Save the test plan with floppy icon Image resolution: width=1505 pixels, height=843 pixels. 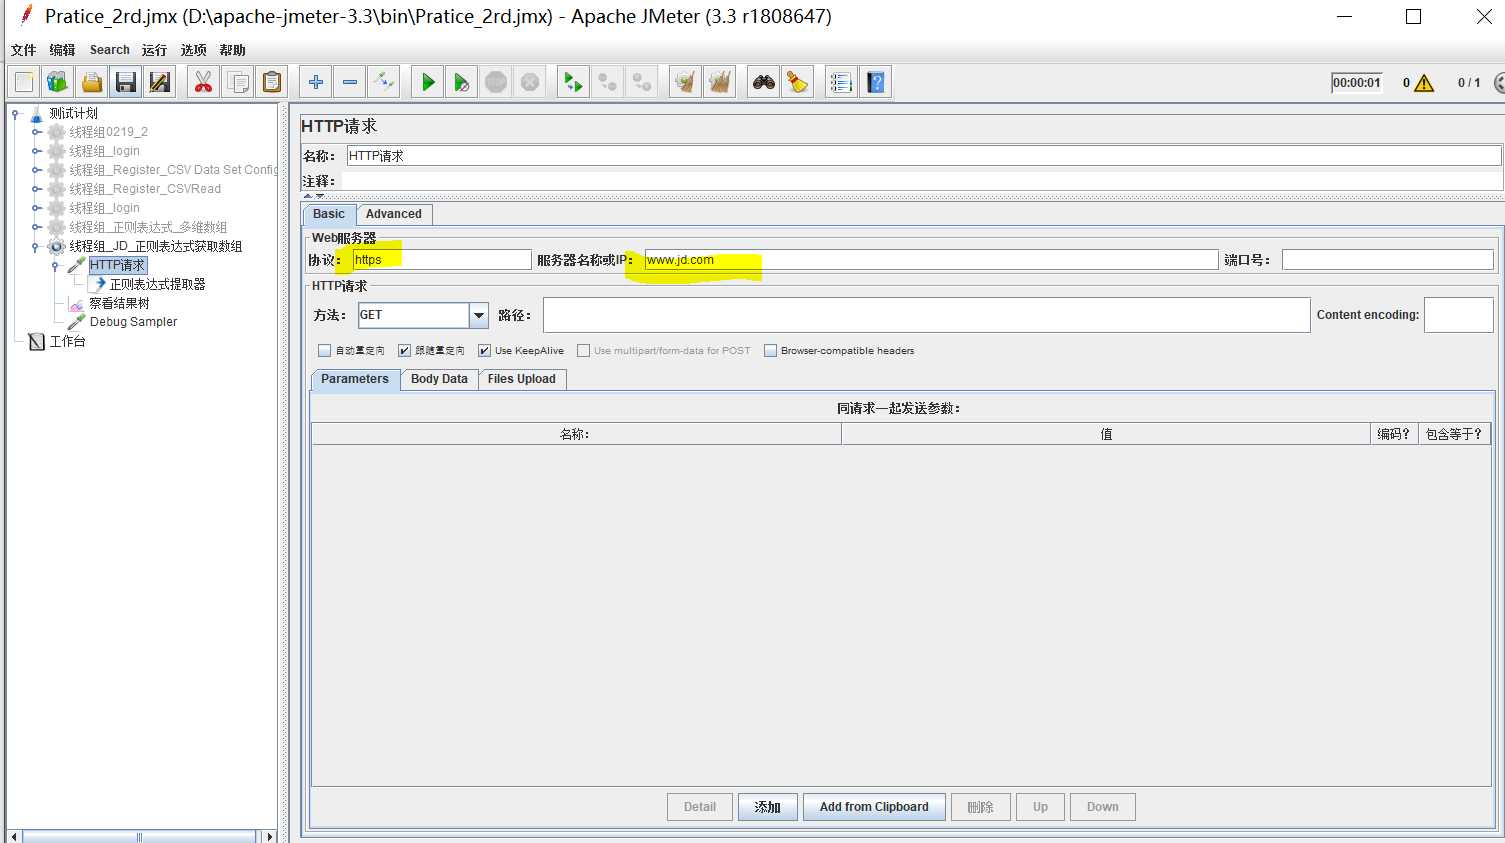[x=126, y=82]
